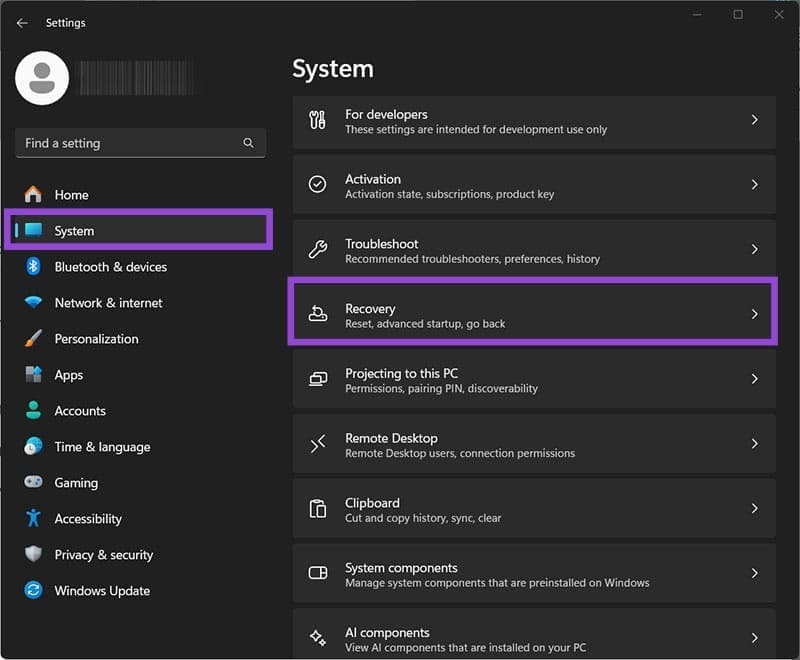800x660 pixels.
Task: Click the search magnifier in Find a setting
Action: 248,143
